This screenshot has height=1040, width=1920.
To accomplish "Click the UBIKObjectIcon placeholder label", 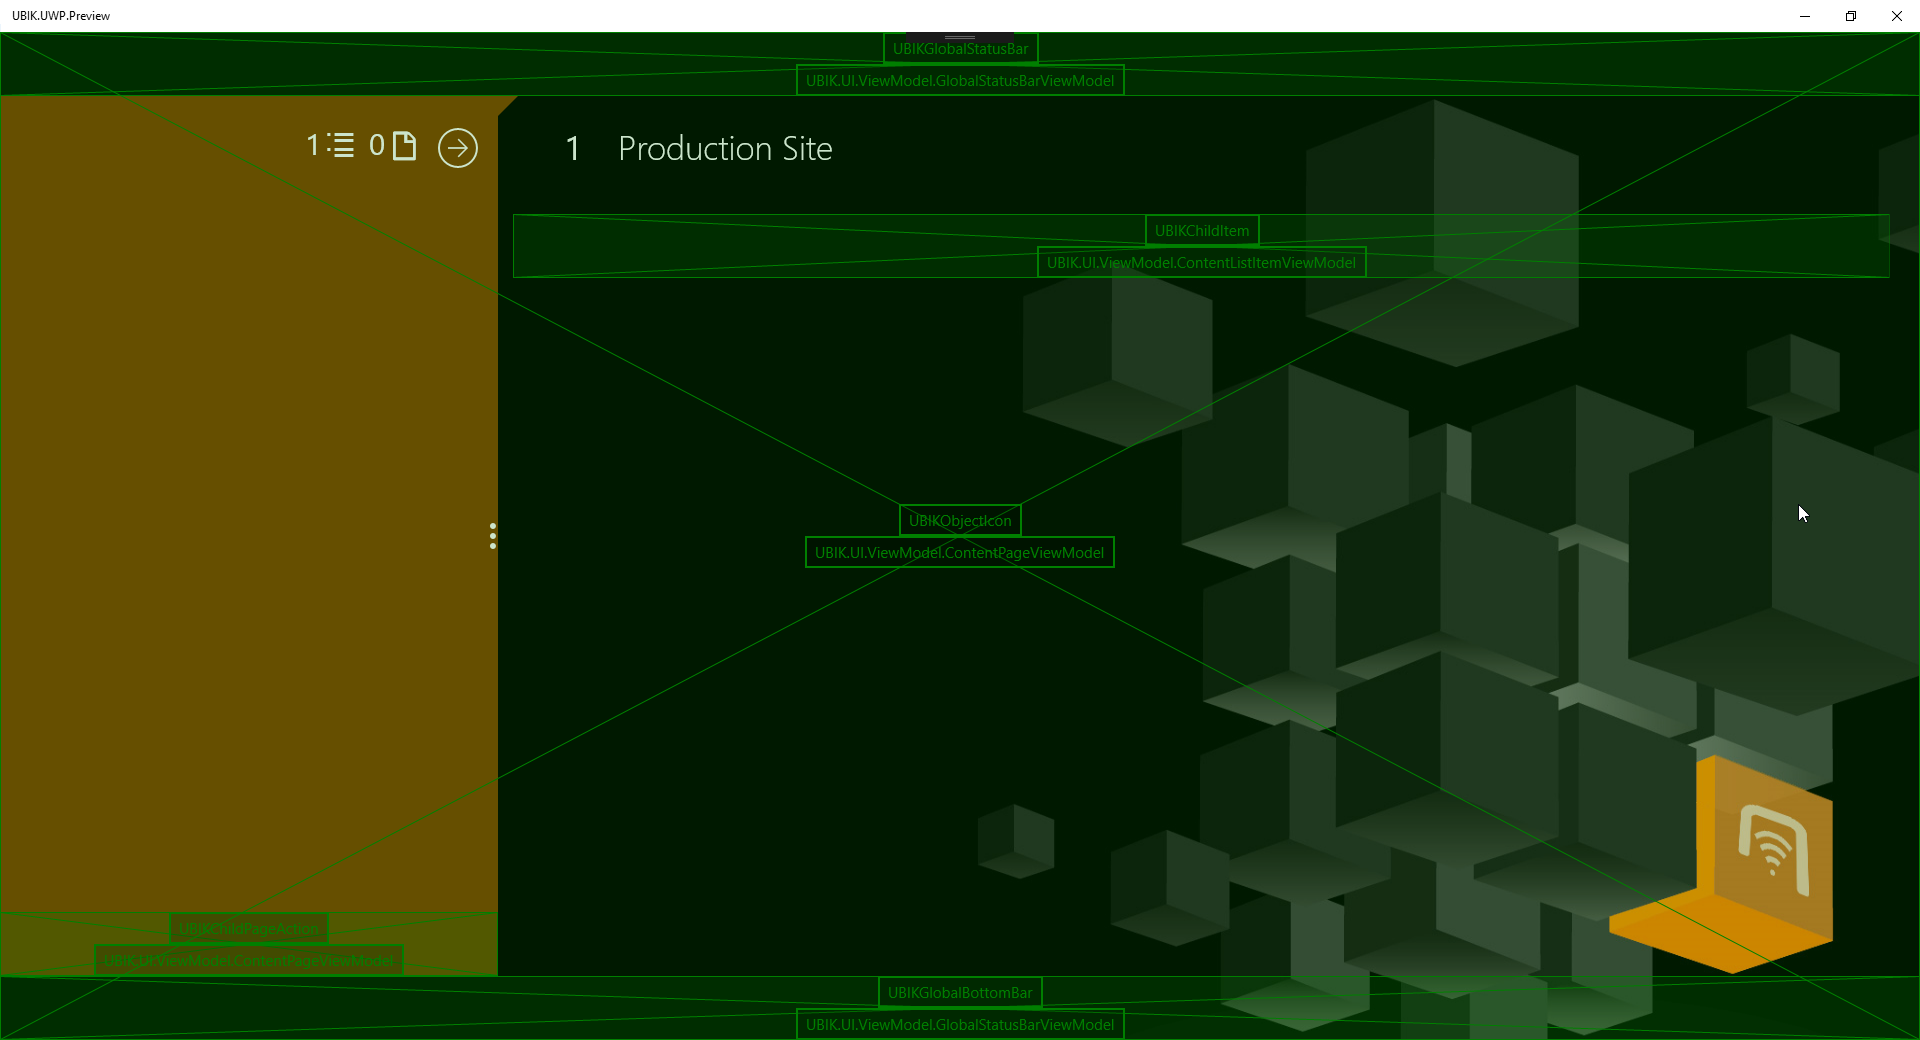I will click(x=960, y=521).
